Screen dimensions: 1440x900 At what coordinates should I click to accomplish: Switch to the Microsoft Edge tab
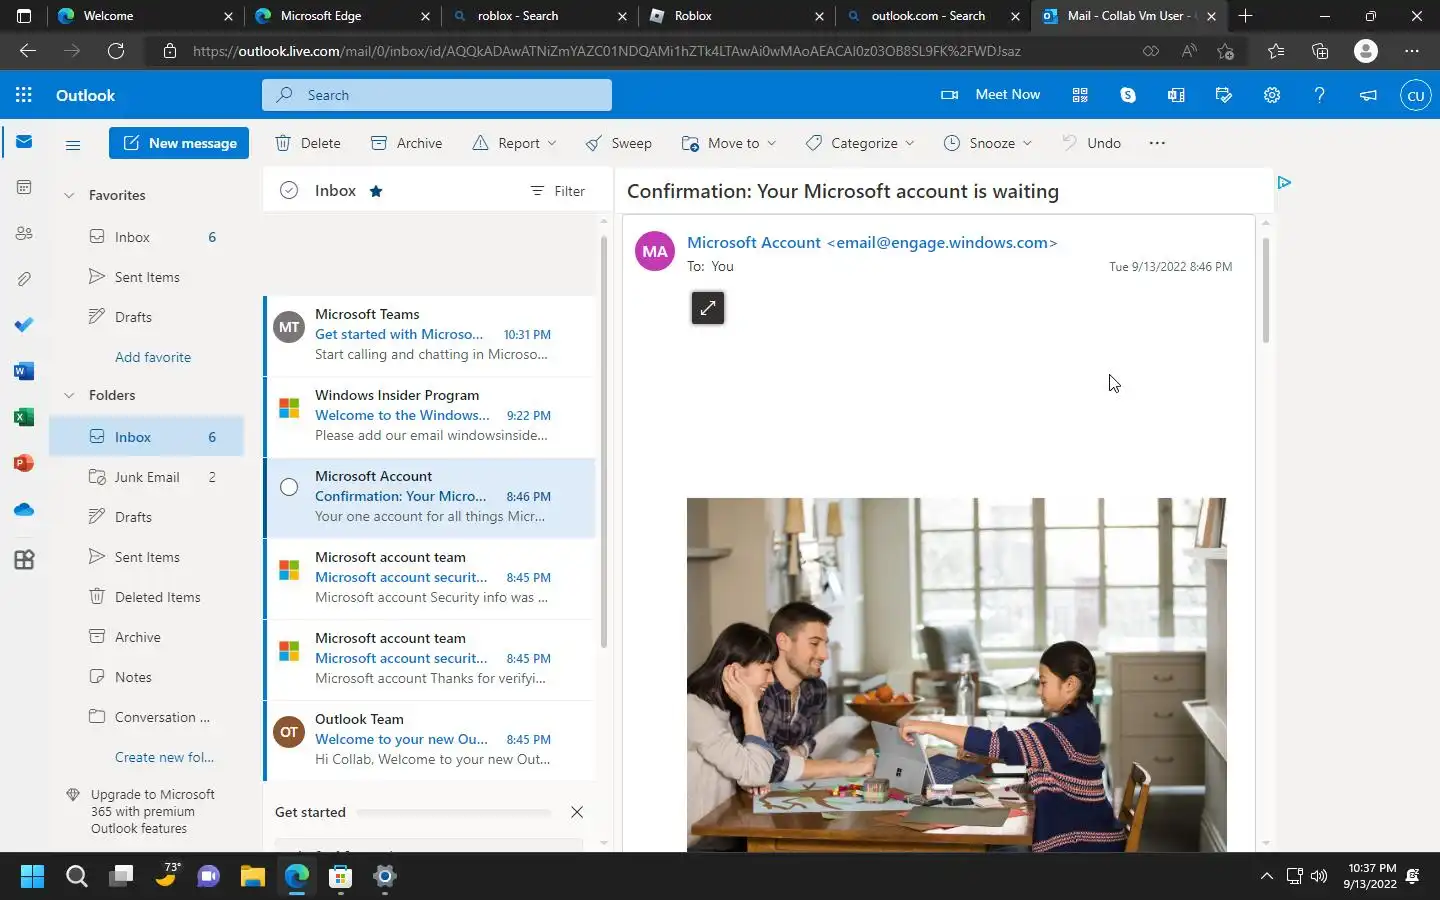click(x=343, y=16)
